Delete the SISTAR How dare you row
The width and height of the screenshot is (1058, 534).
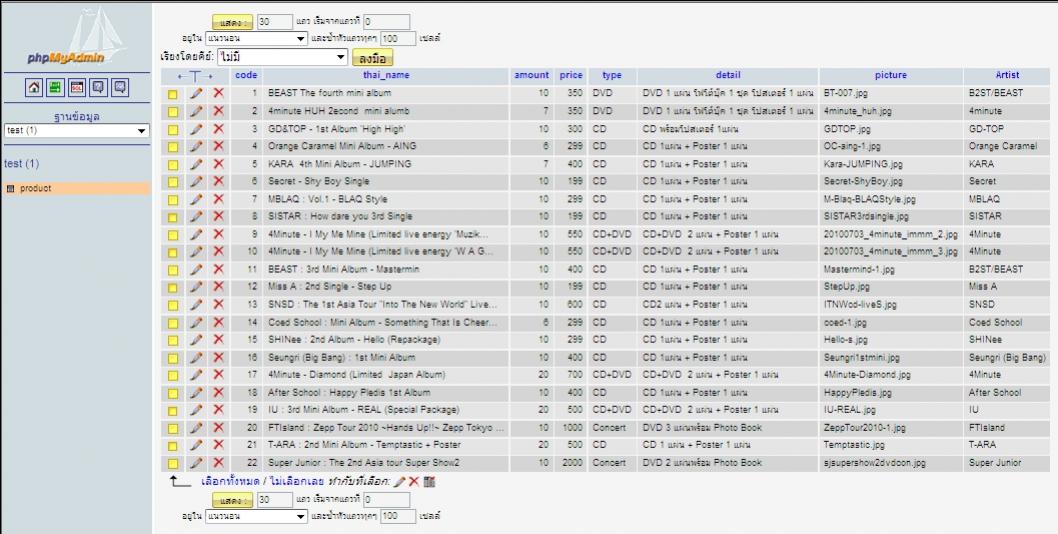(219, 216)
